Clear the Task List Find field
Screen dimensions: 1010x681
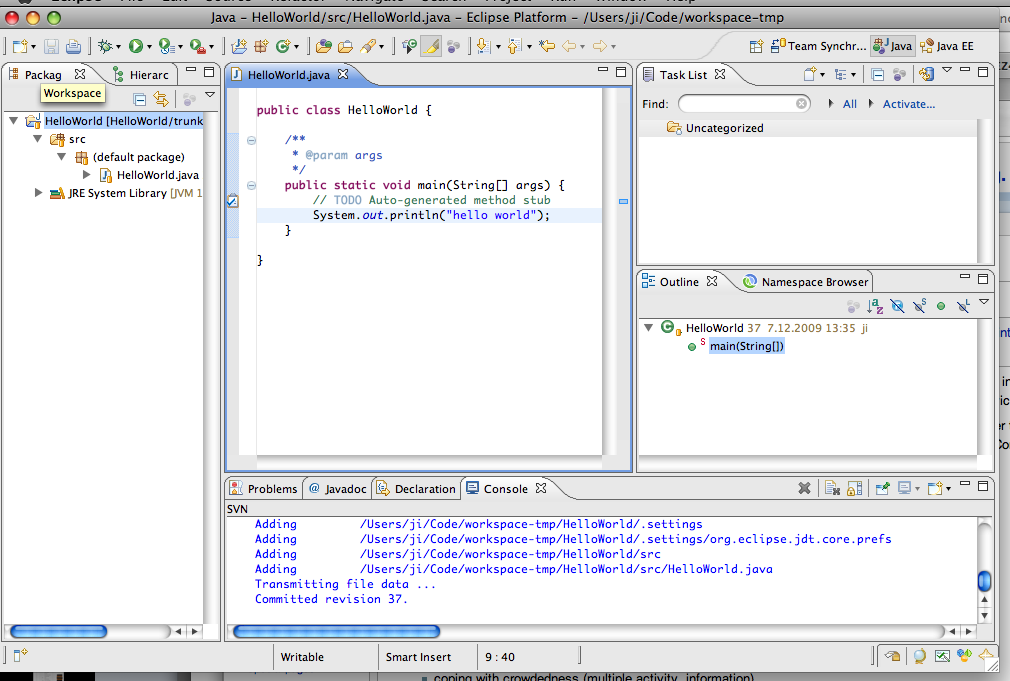tap(801, 104)
